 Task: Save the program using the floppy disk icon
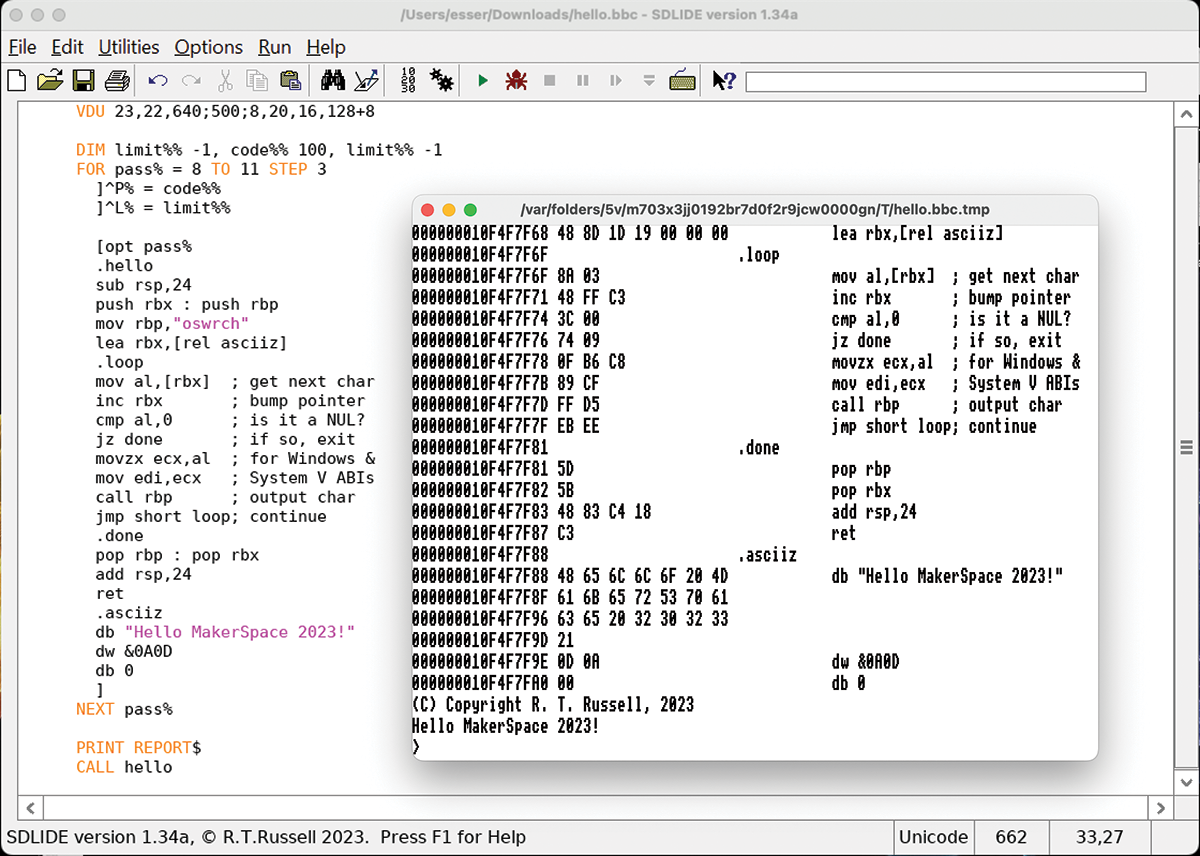point(84,81)
